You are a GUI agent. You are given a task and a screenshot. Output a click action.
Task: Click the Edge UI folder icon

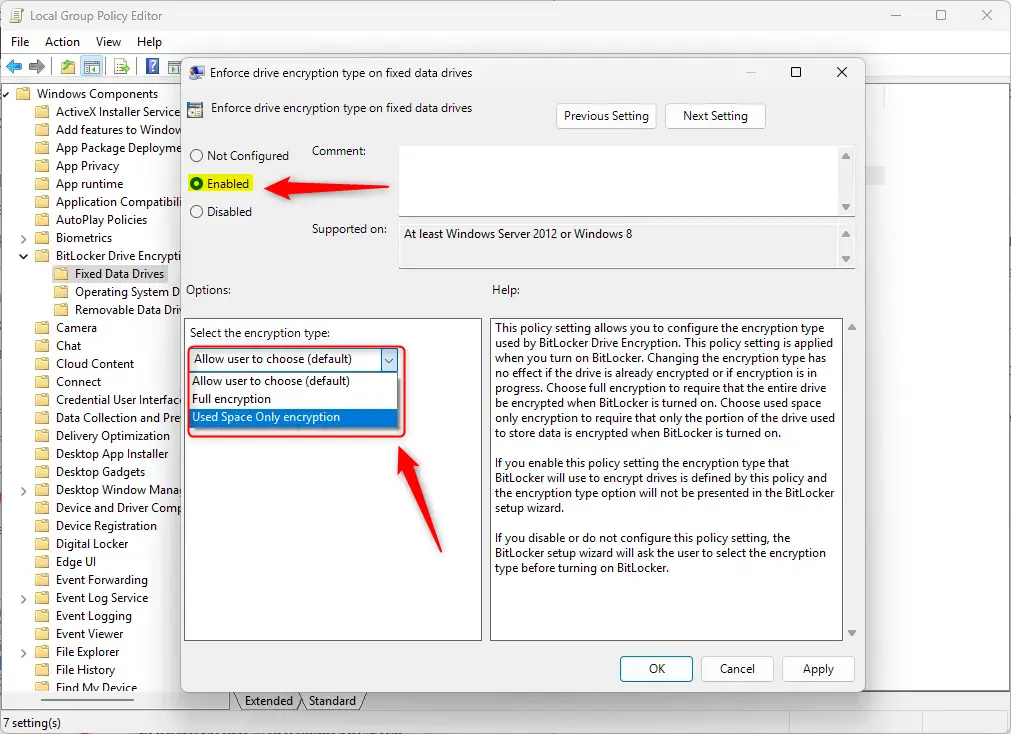[42, 562]
